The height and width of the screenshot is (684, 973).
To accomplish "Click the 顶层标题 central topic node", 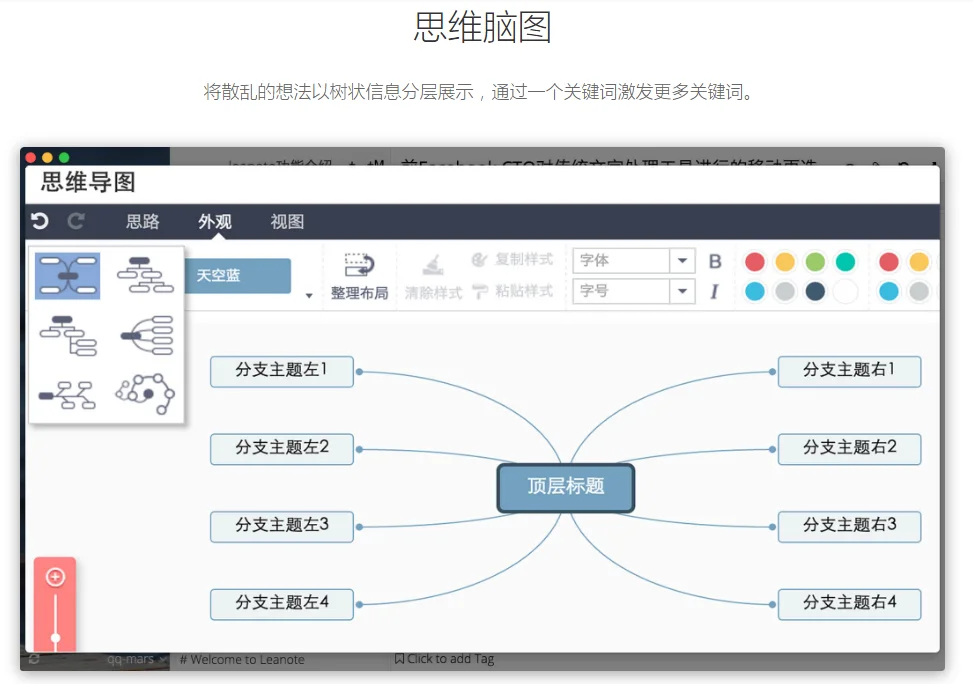I will (566, 488).
